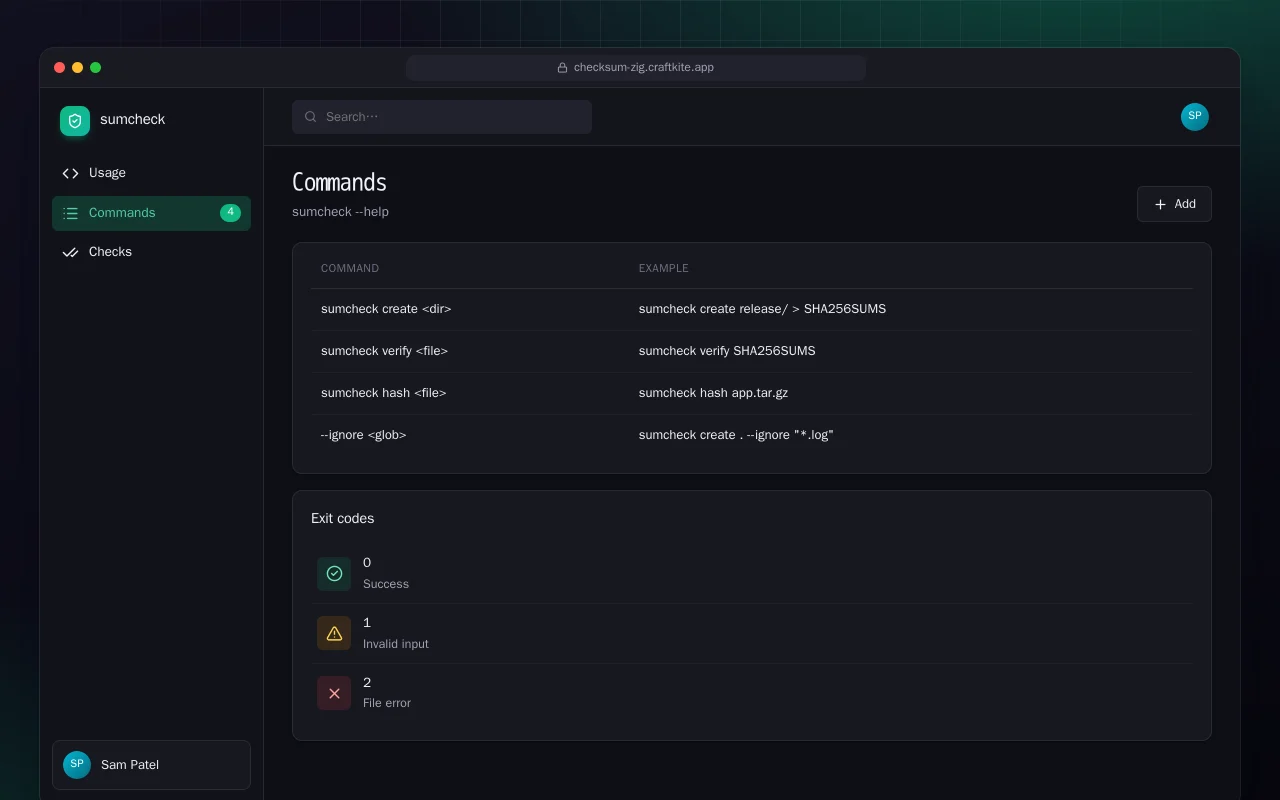This screenshot has width=1280, height=800.
Task: Minimize the window with yellow button
Action: 77,68
